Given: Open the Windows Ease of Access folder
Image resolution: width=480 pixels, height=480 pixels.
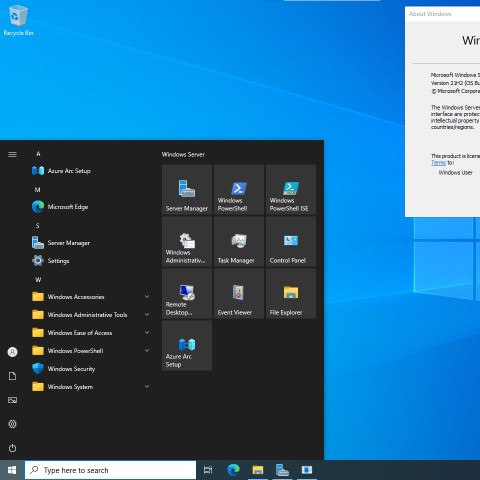Looking at the screenshot, I should [x=90, y=333].
